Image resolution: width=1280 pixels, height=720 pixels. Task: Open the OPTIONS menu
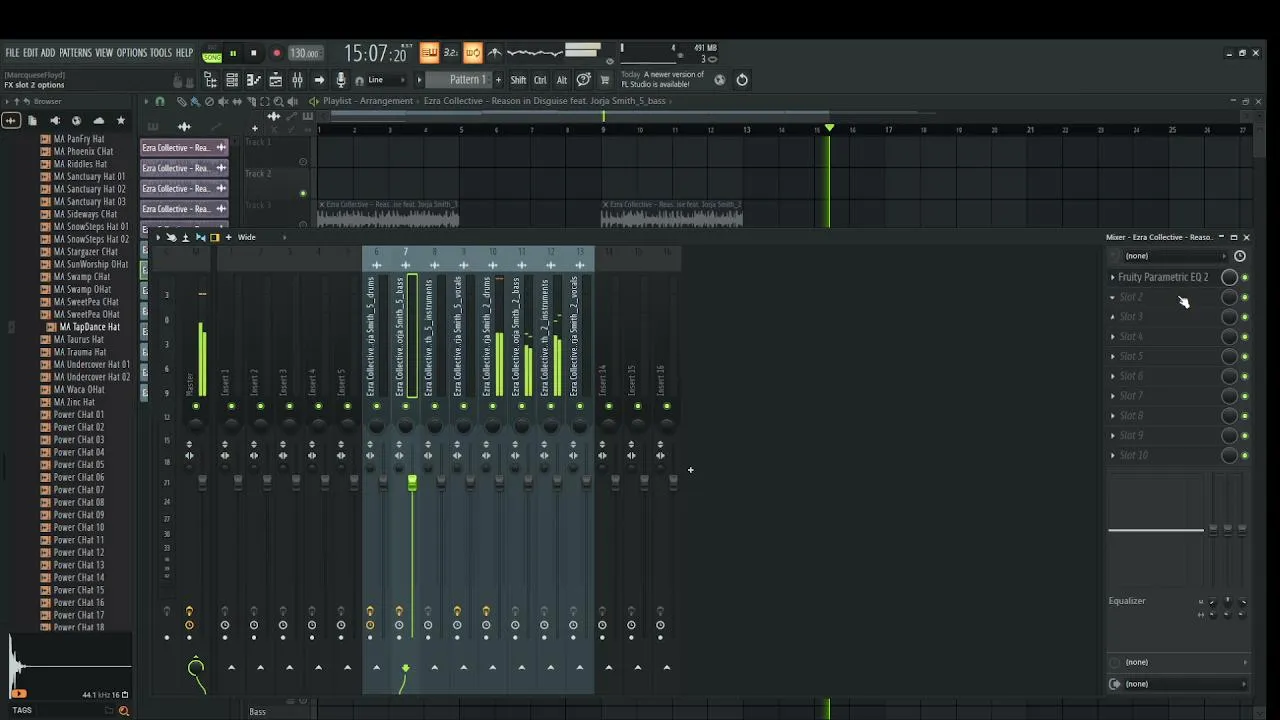131,53
